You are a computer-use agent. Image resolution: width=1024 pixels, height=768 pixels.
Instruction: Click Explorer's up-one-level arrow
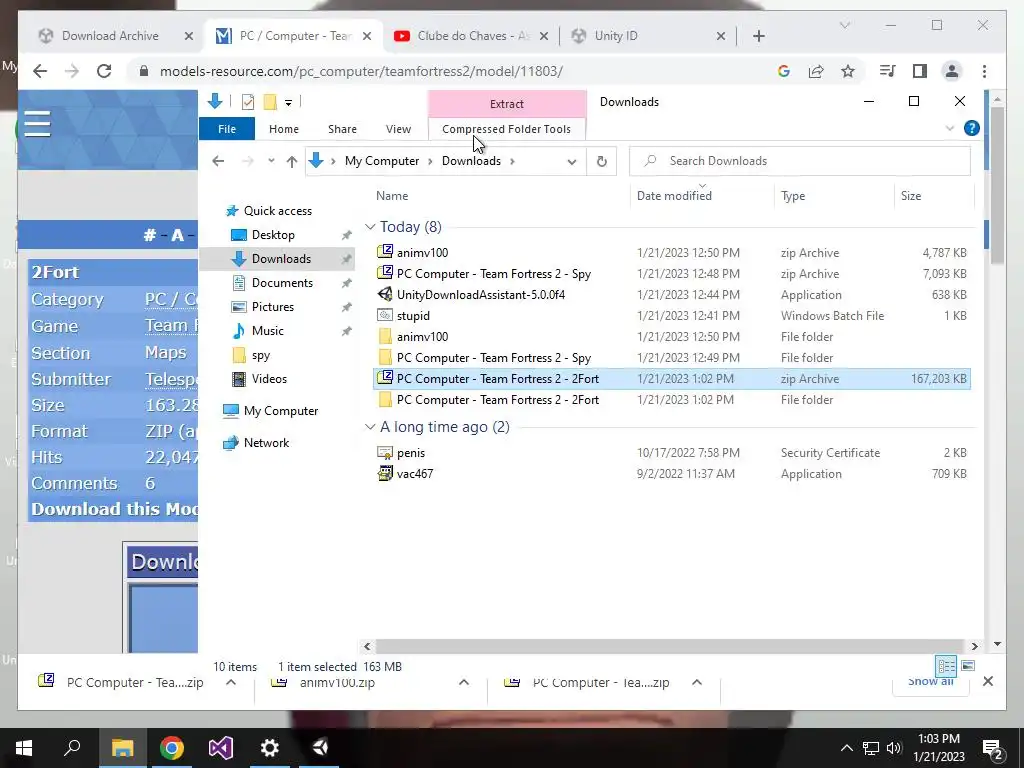[291, 161]
